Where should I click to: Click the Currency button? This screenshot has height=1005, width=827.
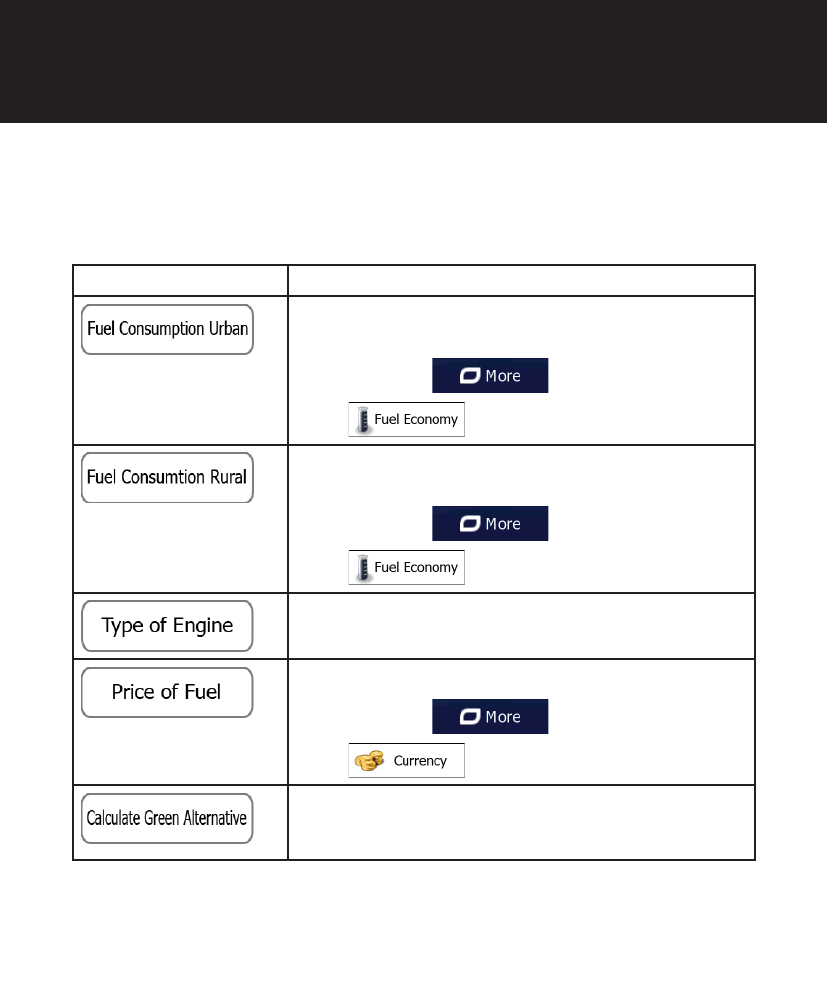406,761
